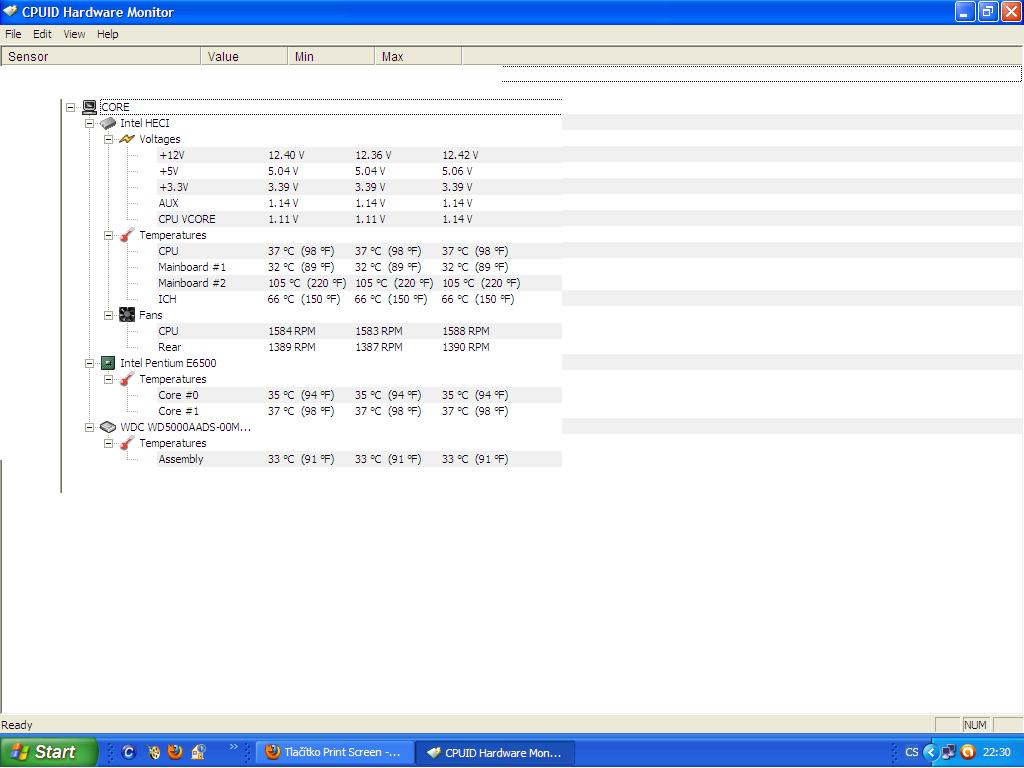Select the +5V voltage row
The image size is (1024, 768).
(359, 171)
